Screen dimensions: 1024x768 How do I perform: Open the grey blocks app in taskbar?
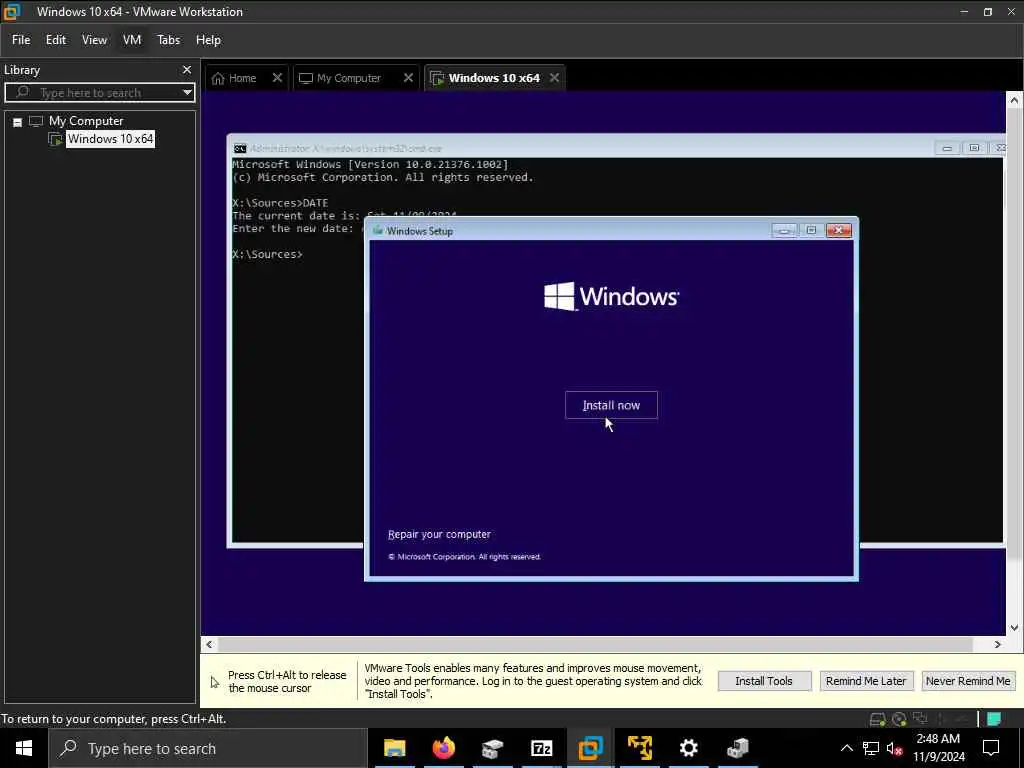(x=737, y=748)
